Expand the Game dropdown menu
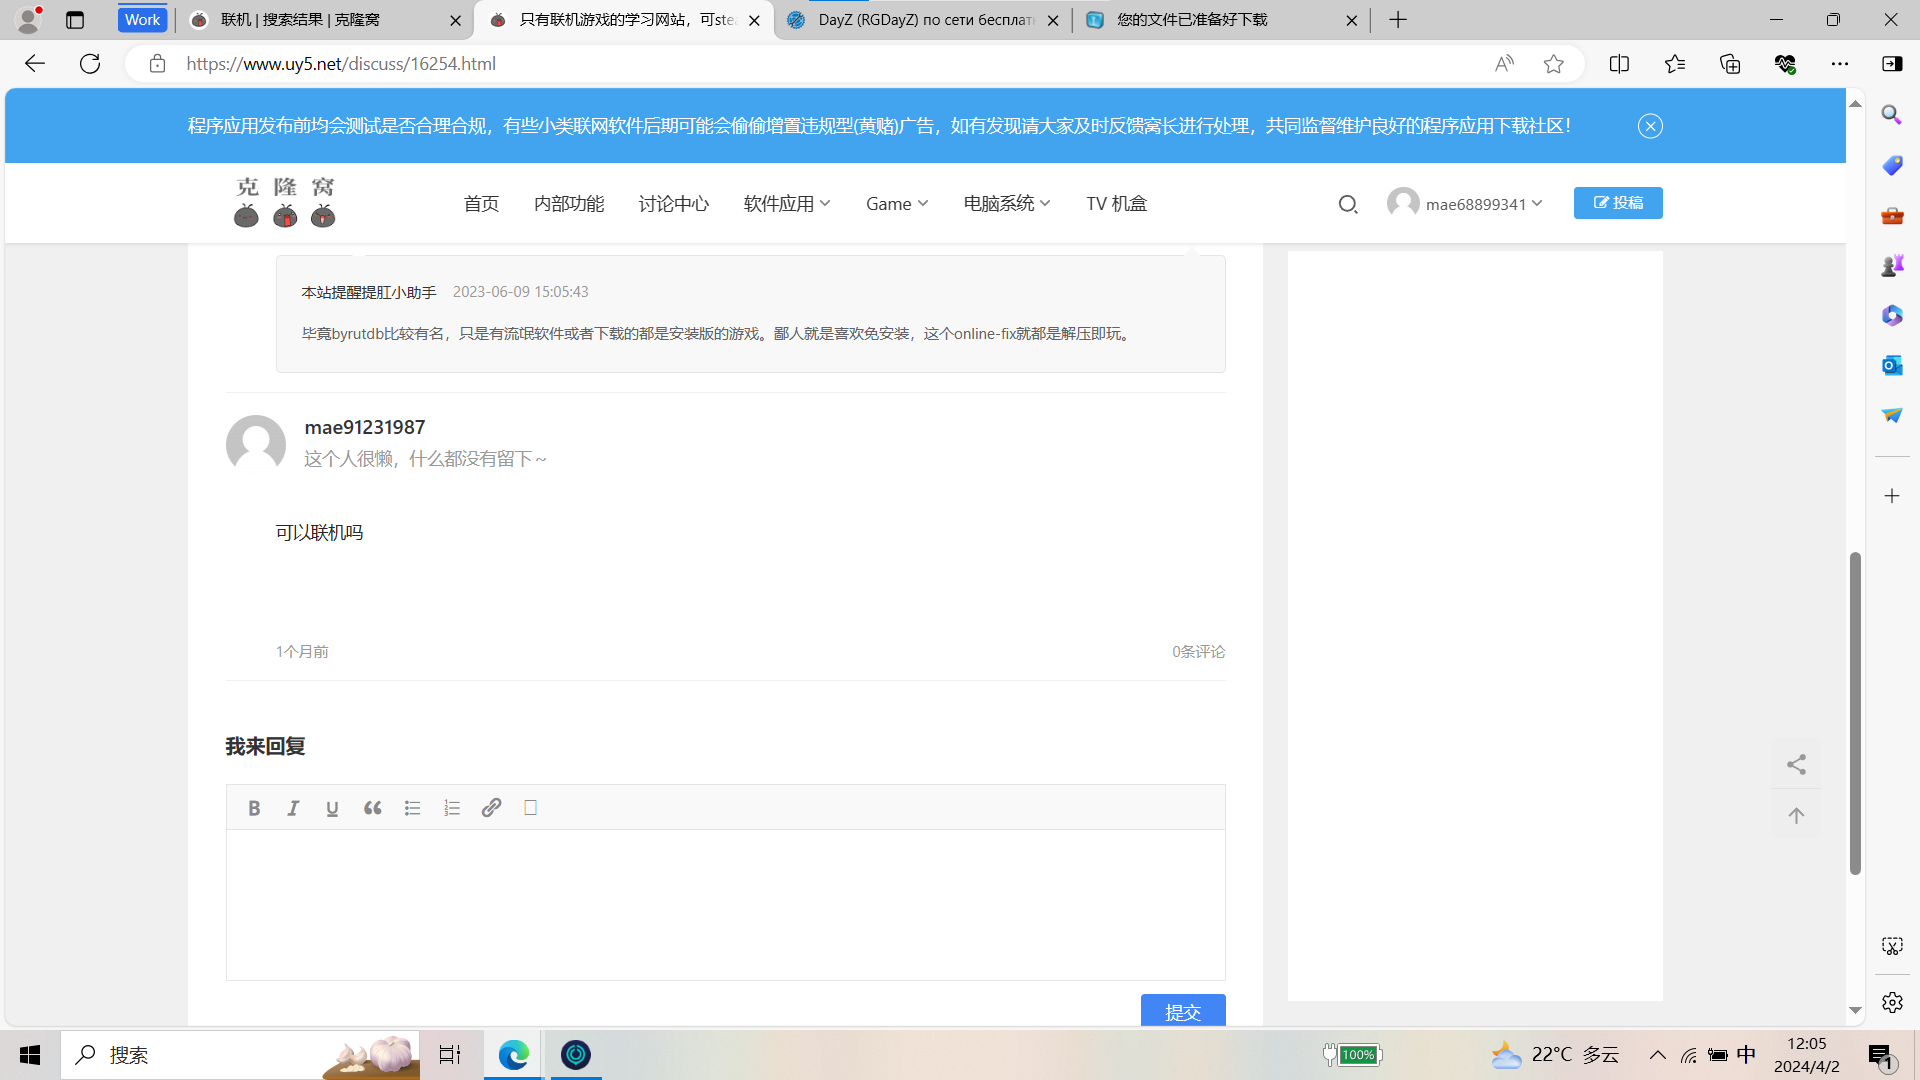Viewport: 1920px width, 1080px height. pos(897,204)
